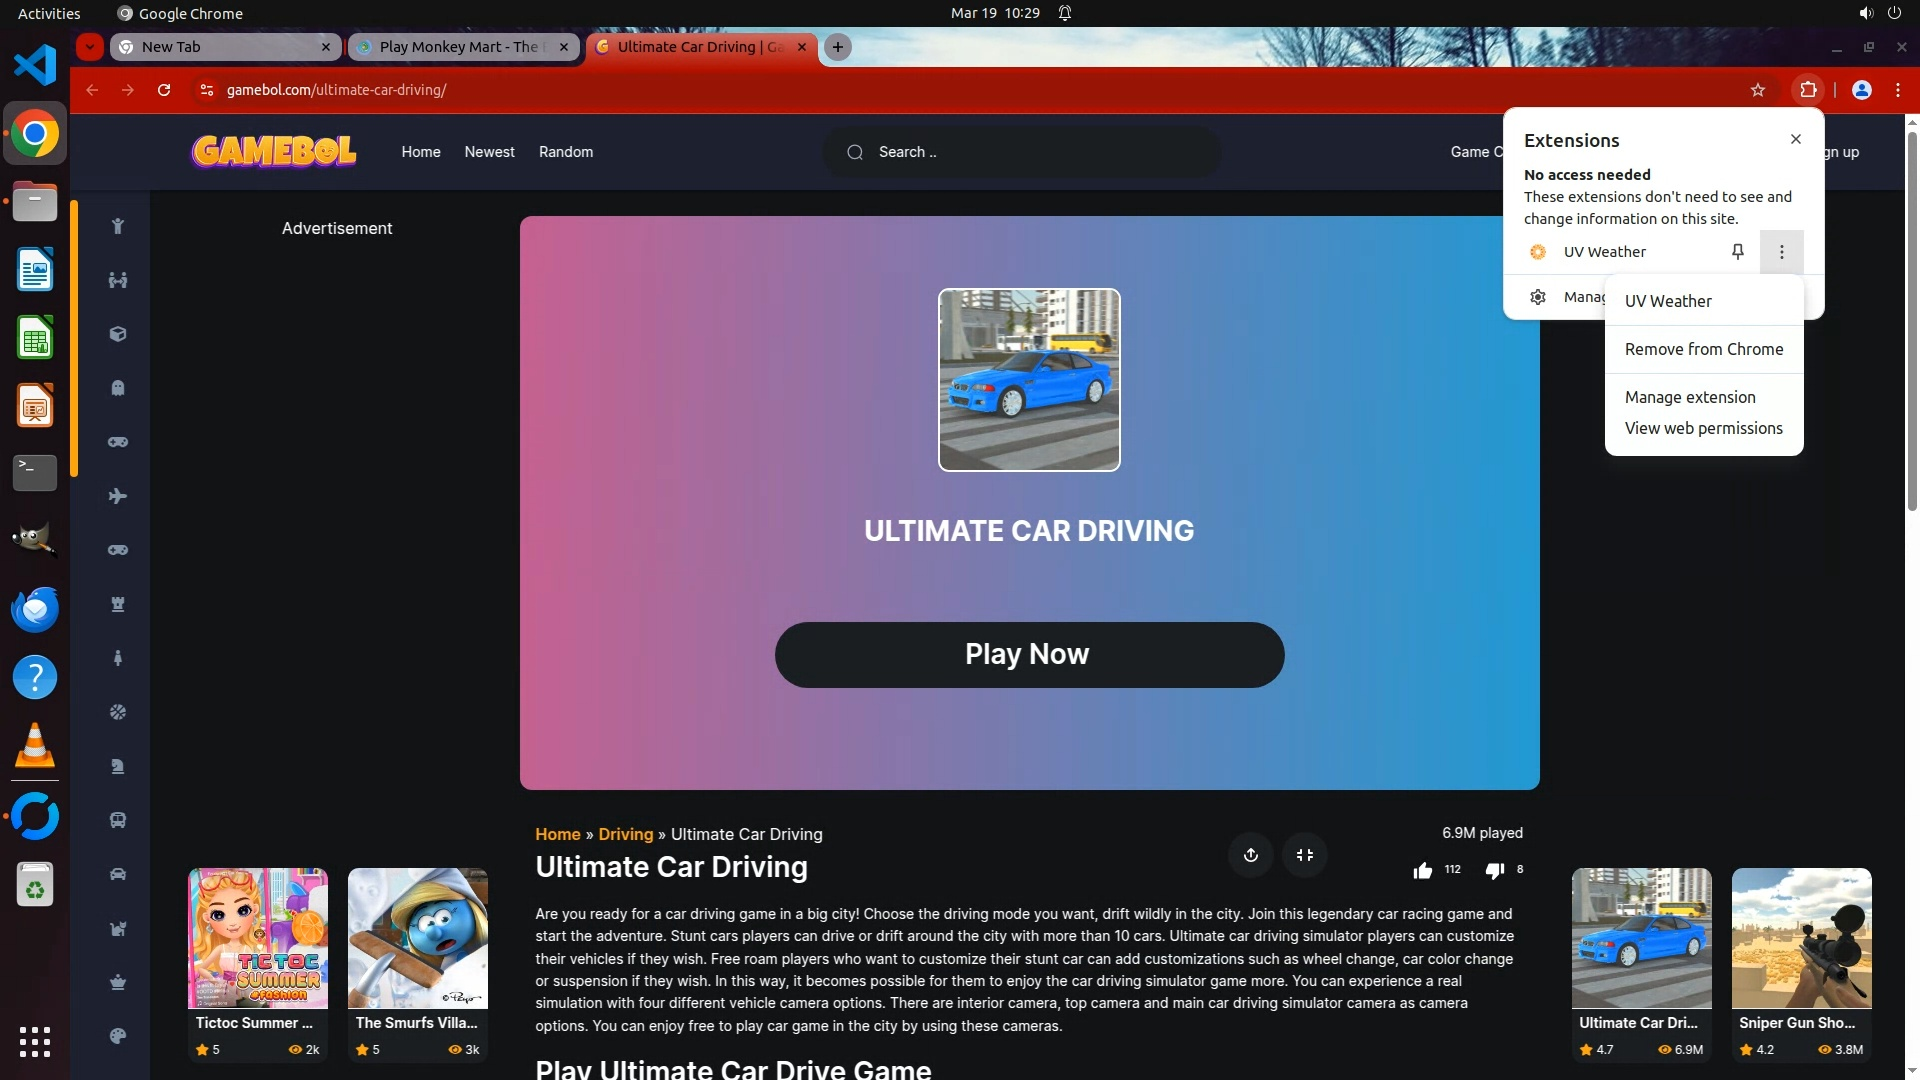The height and width of the screenshot is (1080, 1920).
Task: Choose View web permissions menu entry
Action: tap(1703, 428)
